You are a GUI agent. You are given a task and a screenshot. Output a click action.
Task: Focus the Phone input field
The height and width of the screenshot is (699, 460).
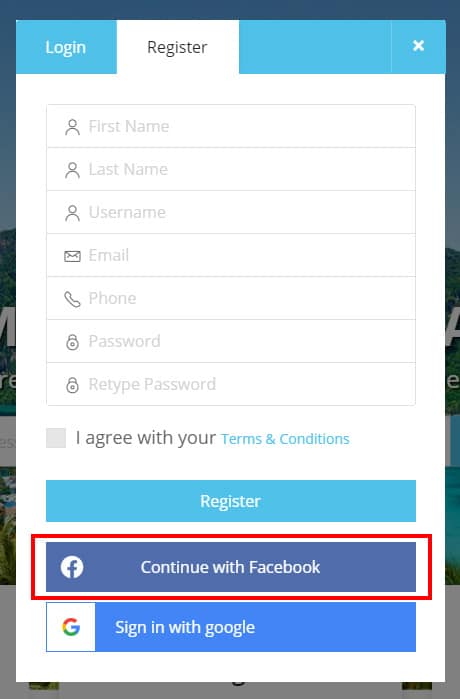click(x=231, y=298)
